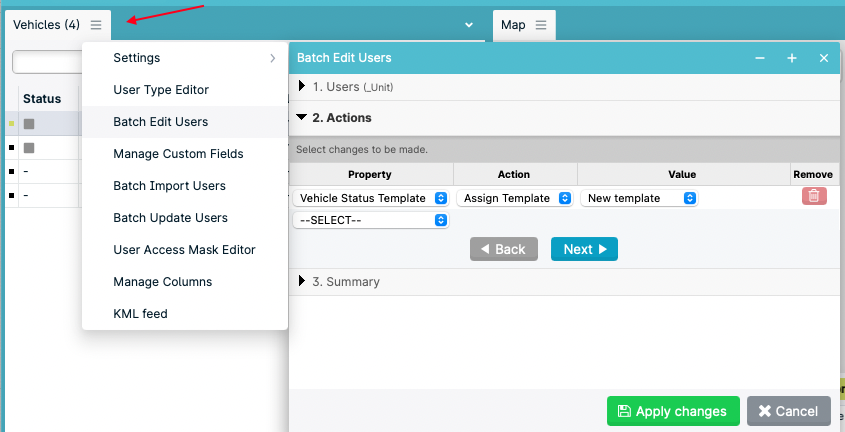
Task: Click the blue Next button
Action: click(584, 249)
